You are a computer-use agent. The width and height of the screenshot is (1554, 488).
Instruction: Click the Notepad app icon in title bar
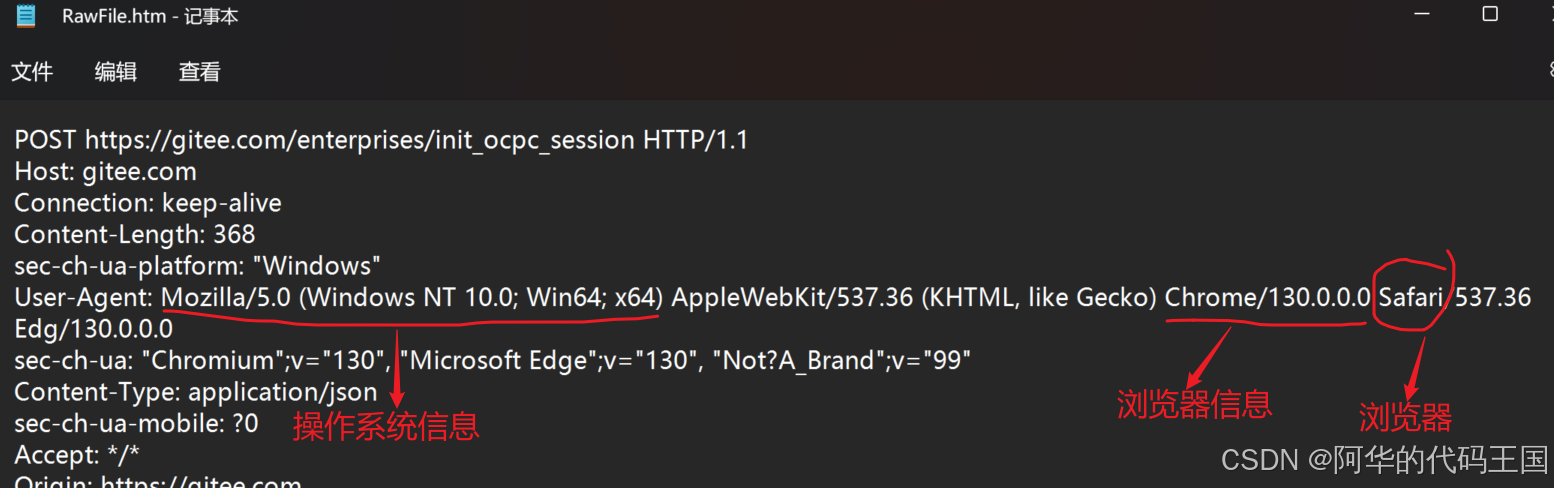pos(26,16)
